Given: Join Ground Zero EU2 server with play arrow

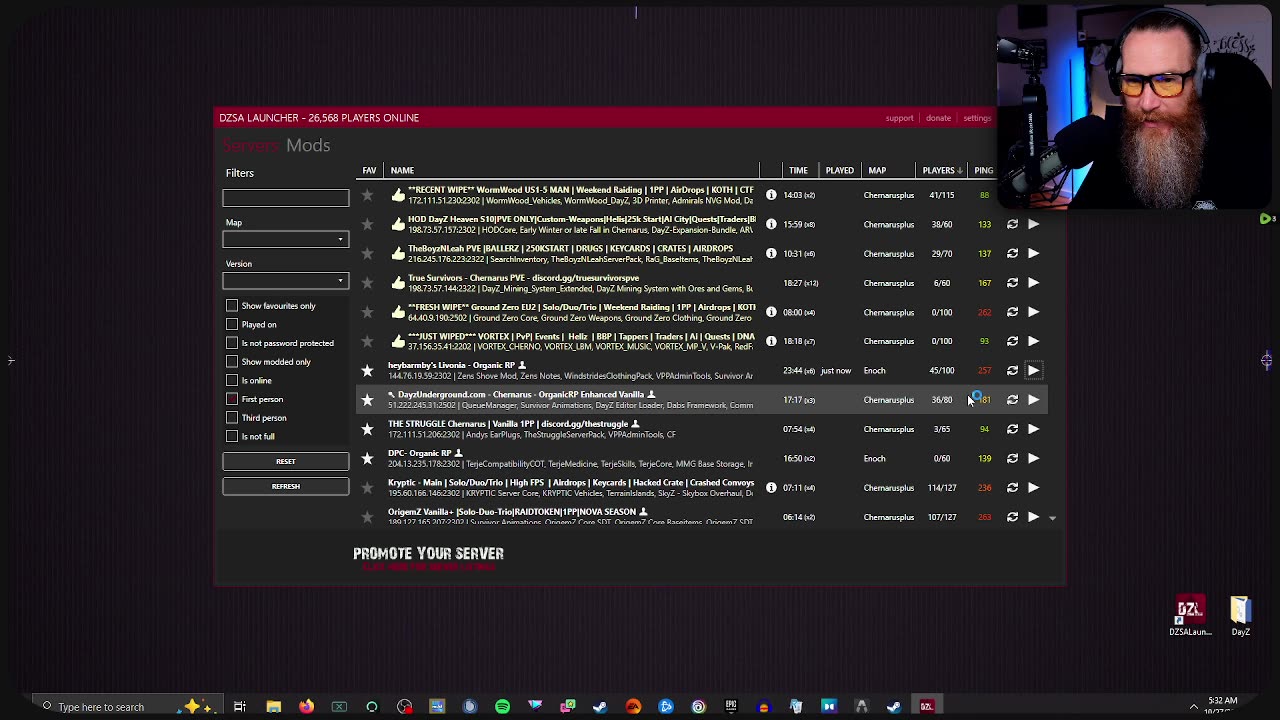Looking at the screenshot, I should 1033,312.
